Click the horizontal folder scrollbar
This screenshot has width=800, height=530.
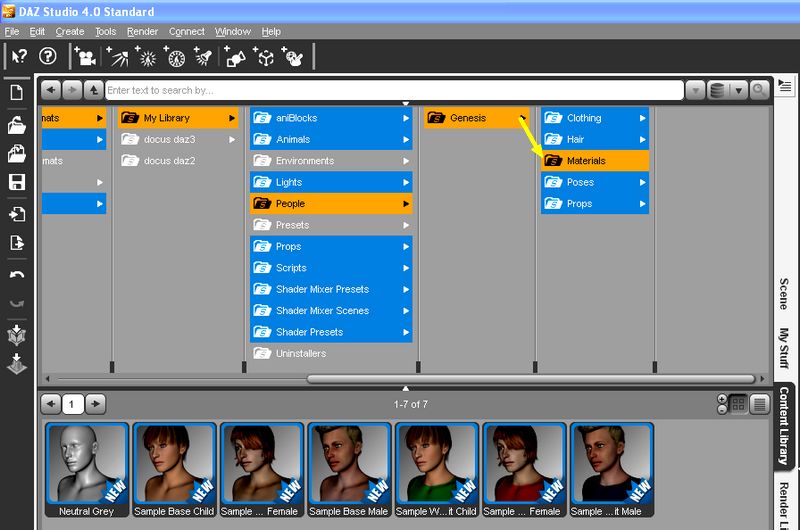(531, 379)
